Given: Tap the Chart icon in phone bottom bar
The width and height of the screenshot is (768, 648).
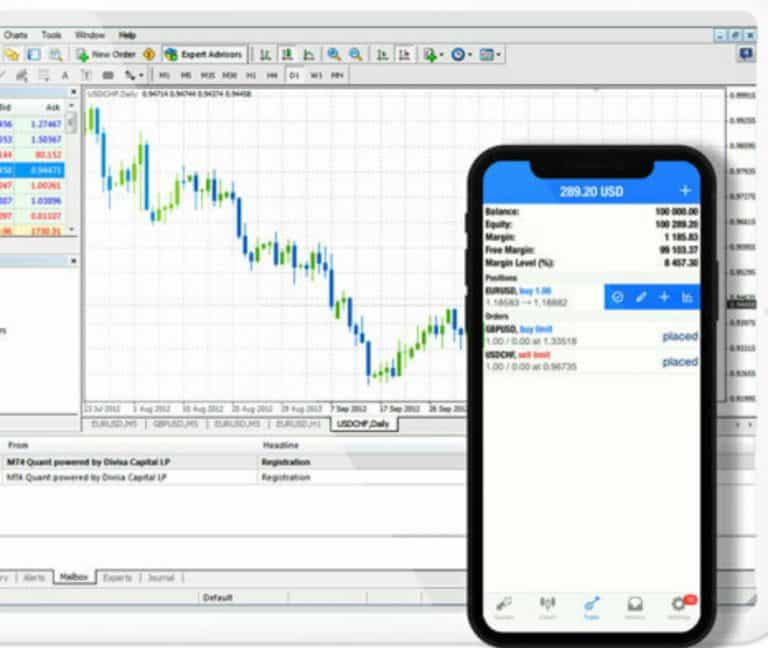Looking at the screenshot, I should [x=548, y=604].
